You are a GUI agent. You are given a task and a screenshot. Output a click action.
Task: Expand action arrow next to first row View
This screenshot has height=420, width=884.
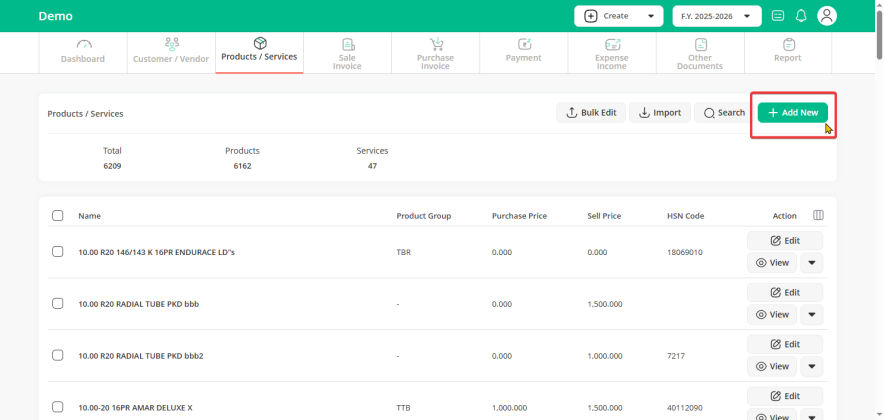(x=812, y=263)
